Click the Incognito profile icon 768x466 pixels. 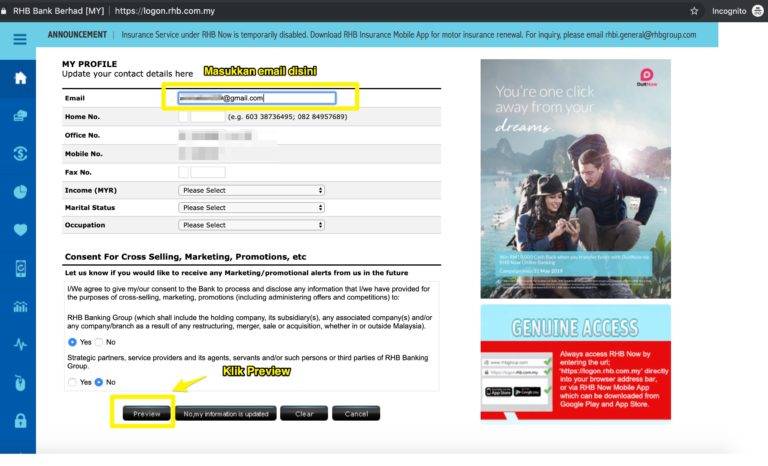click(758, 11)
